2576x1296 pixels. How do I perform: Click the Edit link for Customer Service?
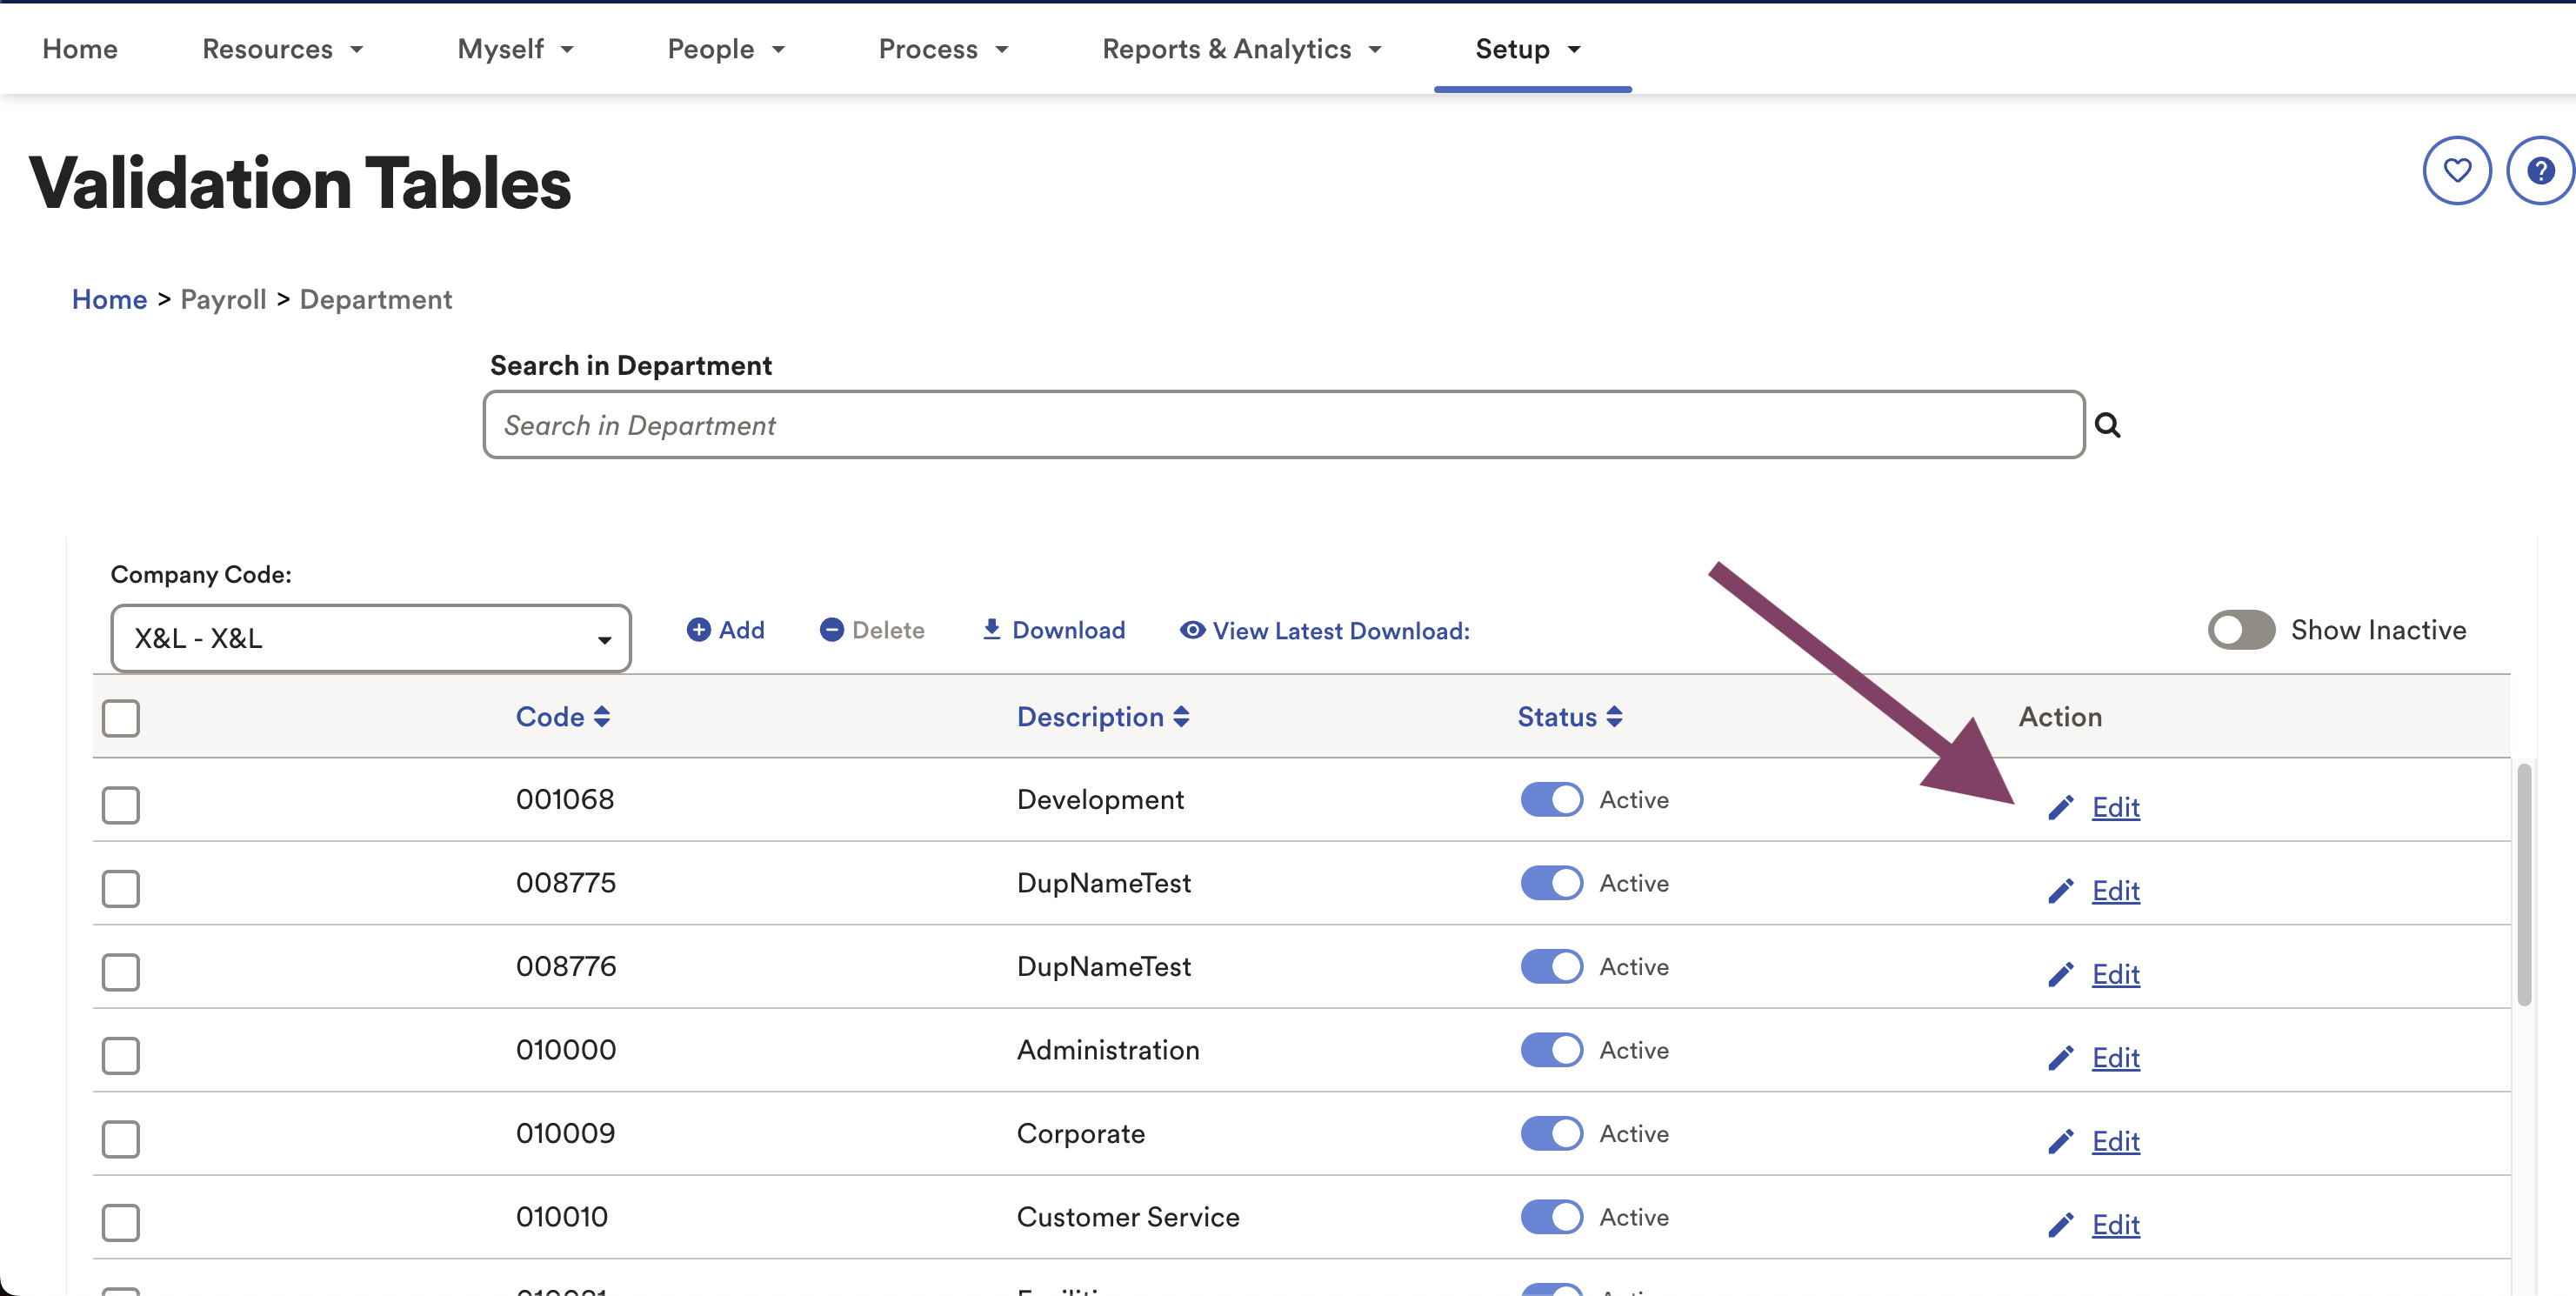[2116, 1224]
